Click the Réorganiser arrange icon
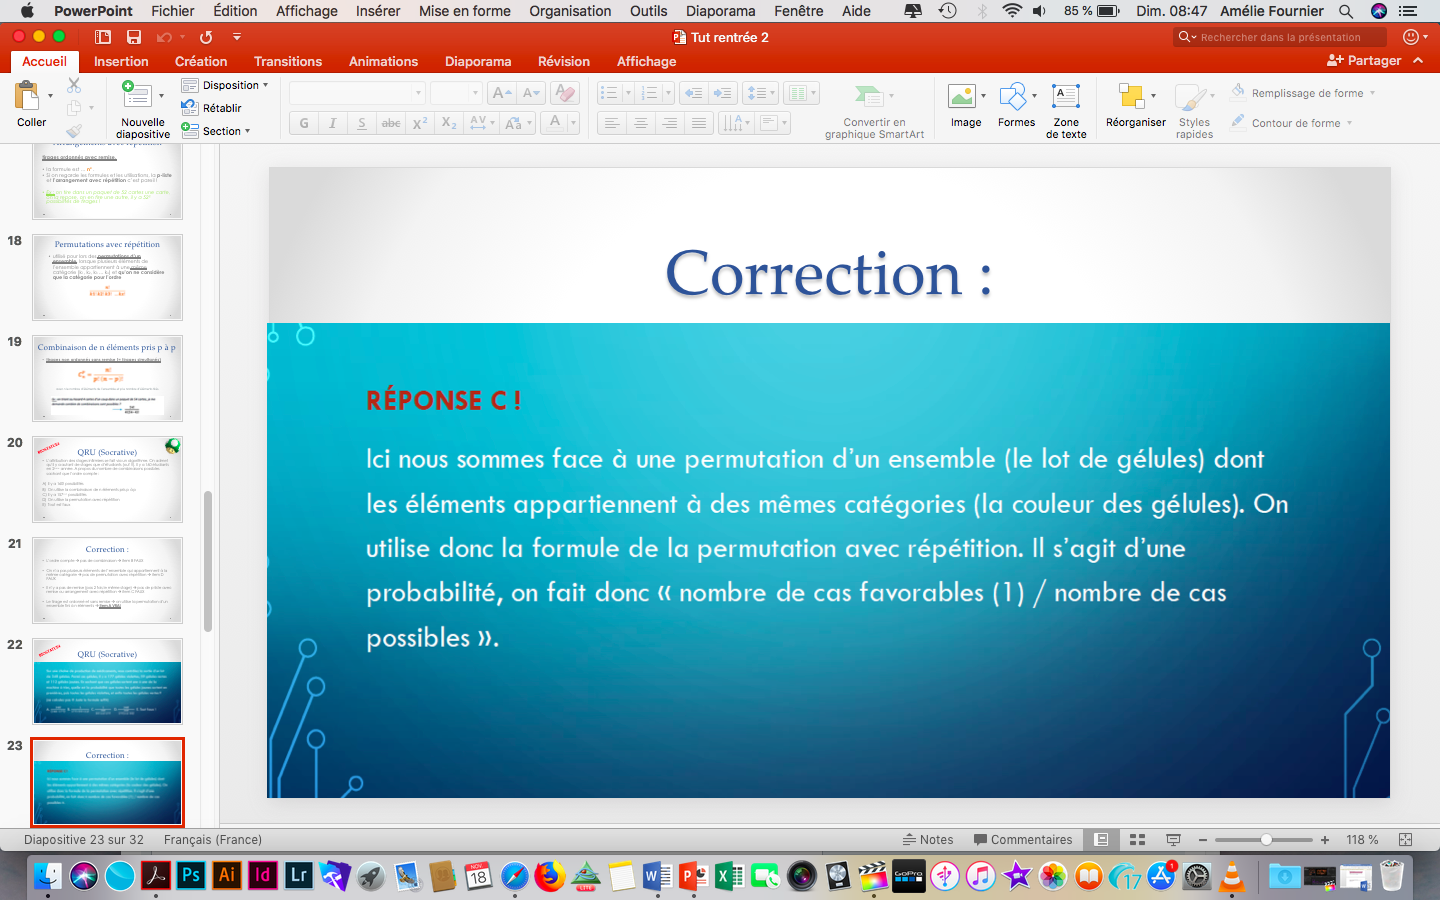Image resolution: width=1440 pixels, height=900 pixels. point(1132,98)
